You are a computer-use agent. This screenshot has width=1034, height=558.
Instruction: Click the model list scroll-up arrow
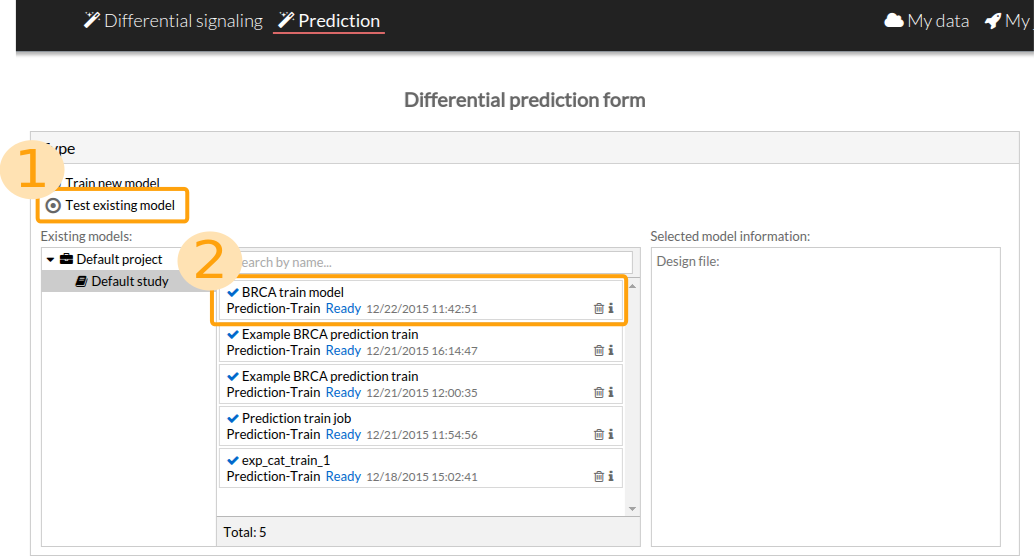point(632,287)
